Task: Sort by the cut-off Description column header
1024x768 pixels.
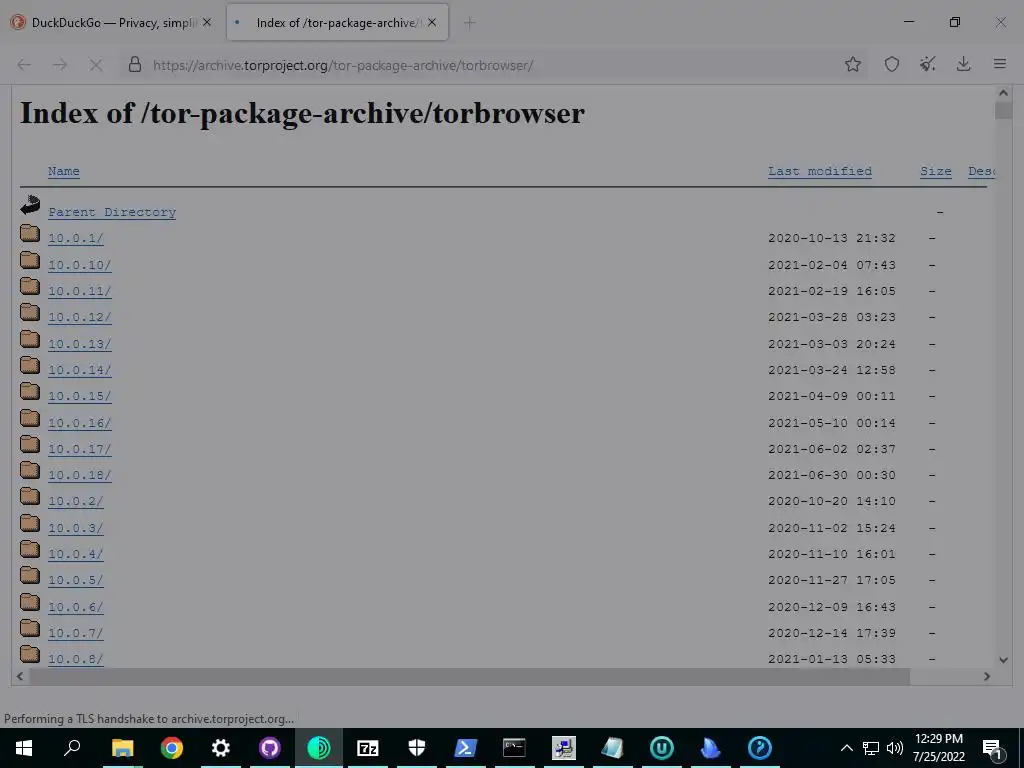Action: 981,171
